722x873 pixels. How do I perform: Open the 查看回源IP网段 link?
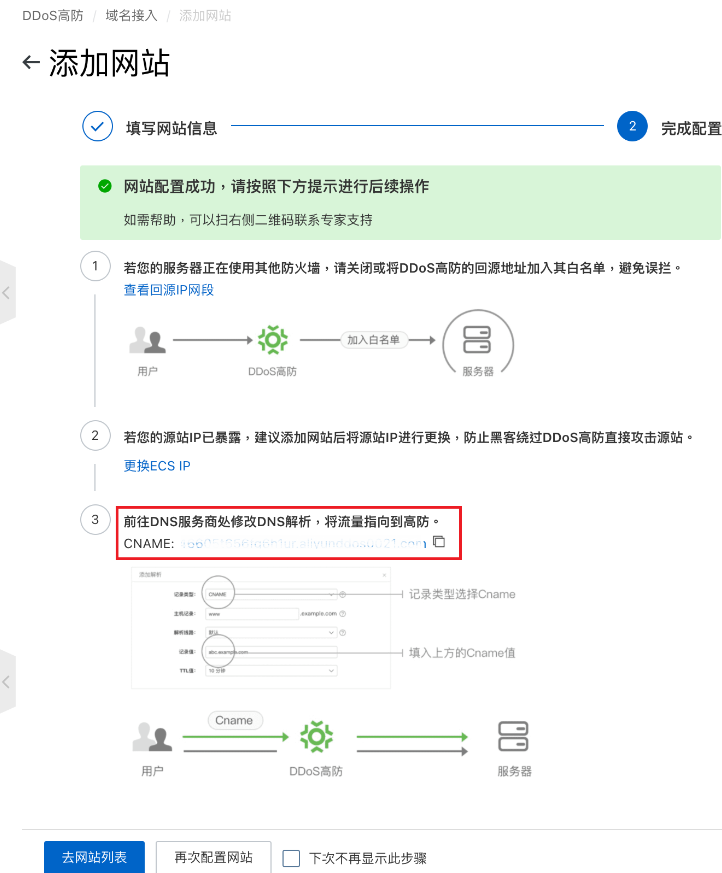tap(168, 290)
